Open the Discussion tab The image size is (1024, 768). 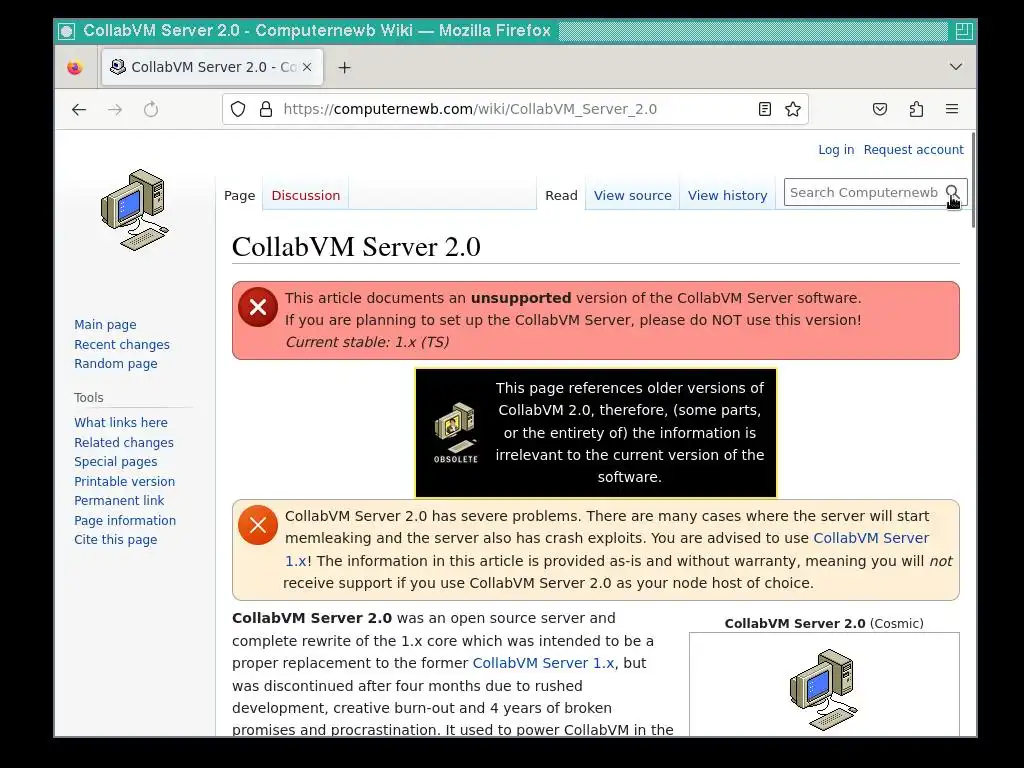(306, 195)
